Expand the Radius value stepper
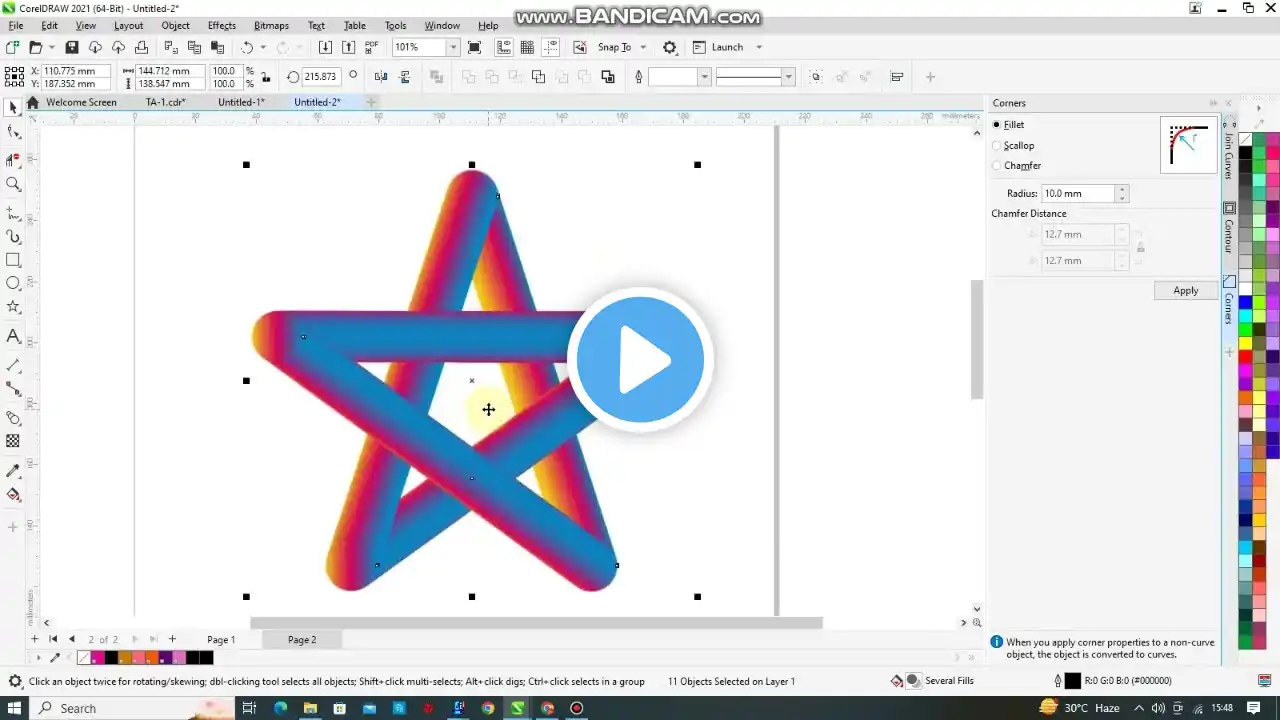1280x720 pixels. point(1121,193)
